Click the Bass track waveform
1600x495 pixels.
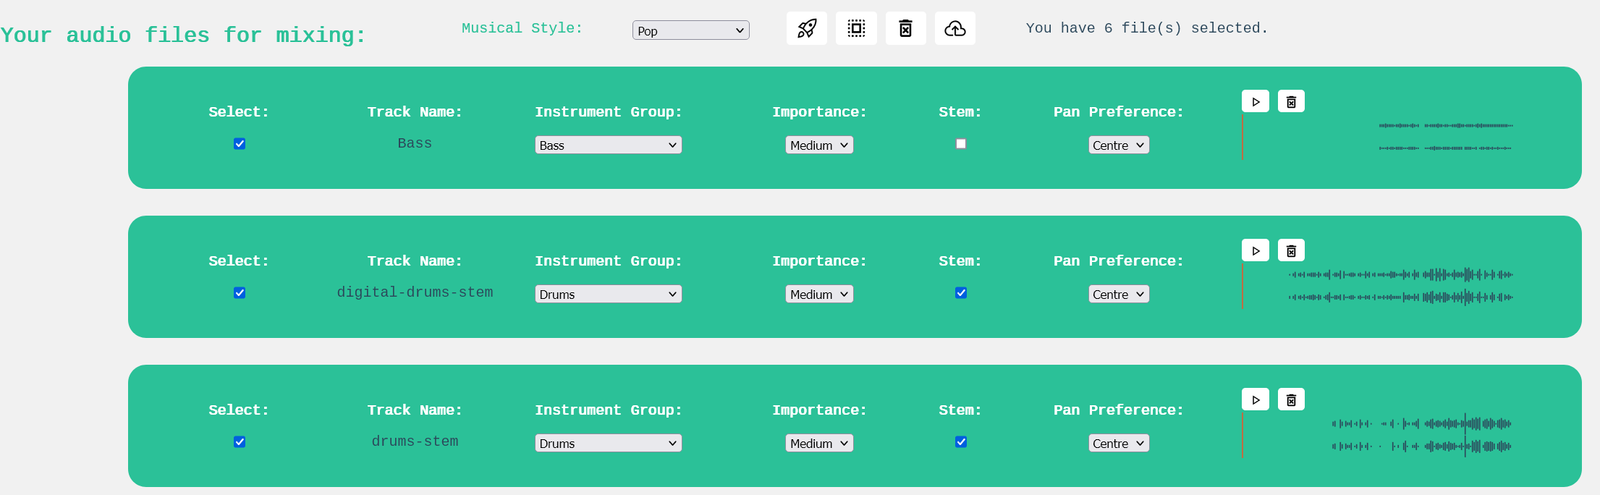tap(1378, 137)
